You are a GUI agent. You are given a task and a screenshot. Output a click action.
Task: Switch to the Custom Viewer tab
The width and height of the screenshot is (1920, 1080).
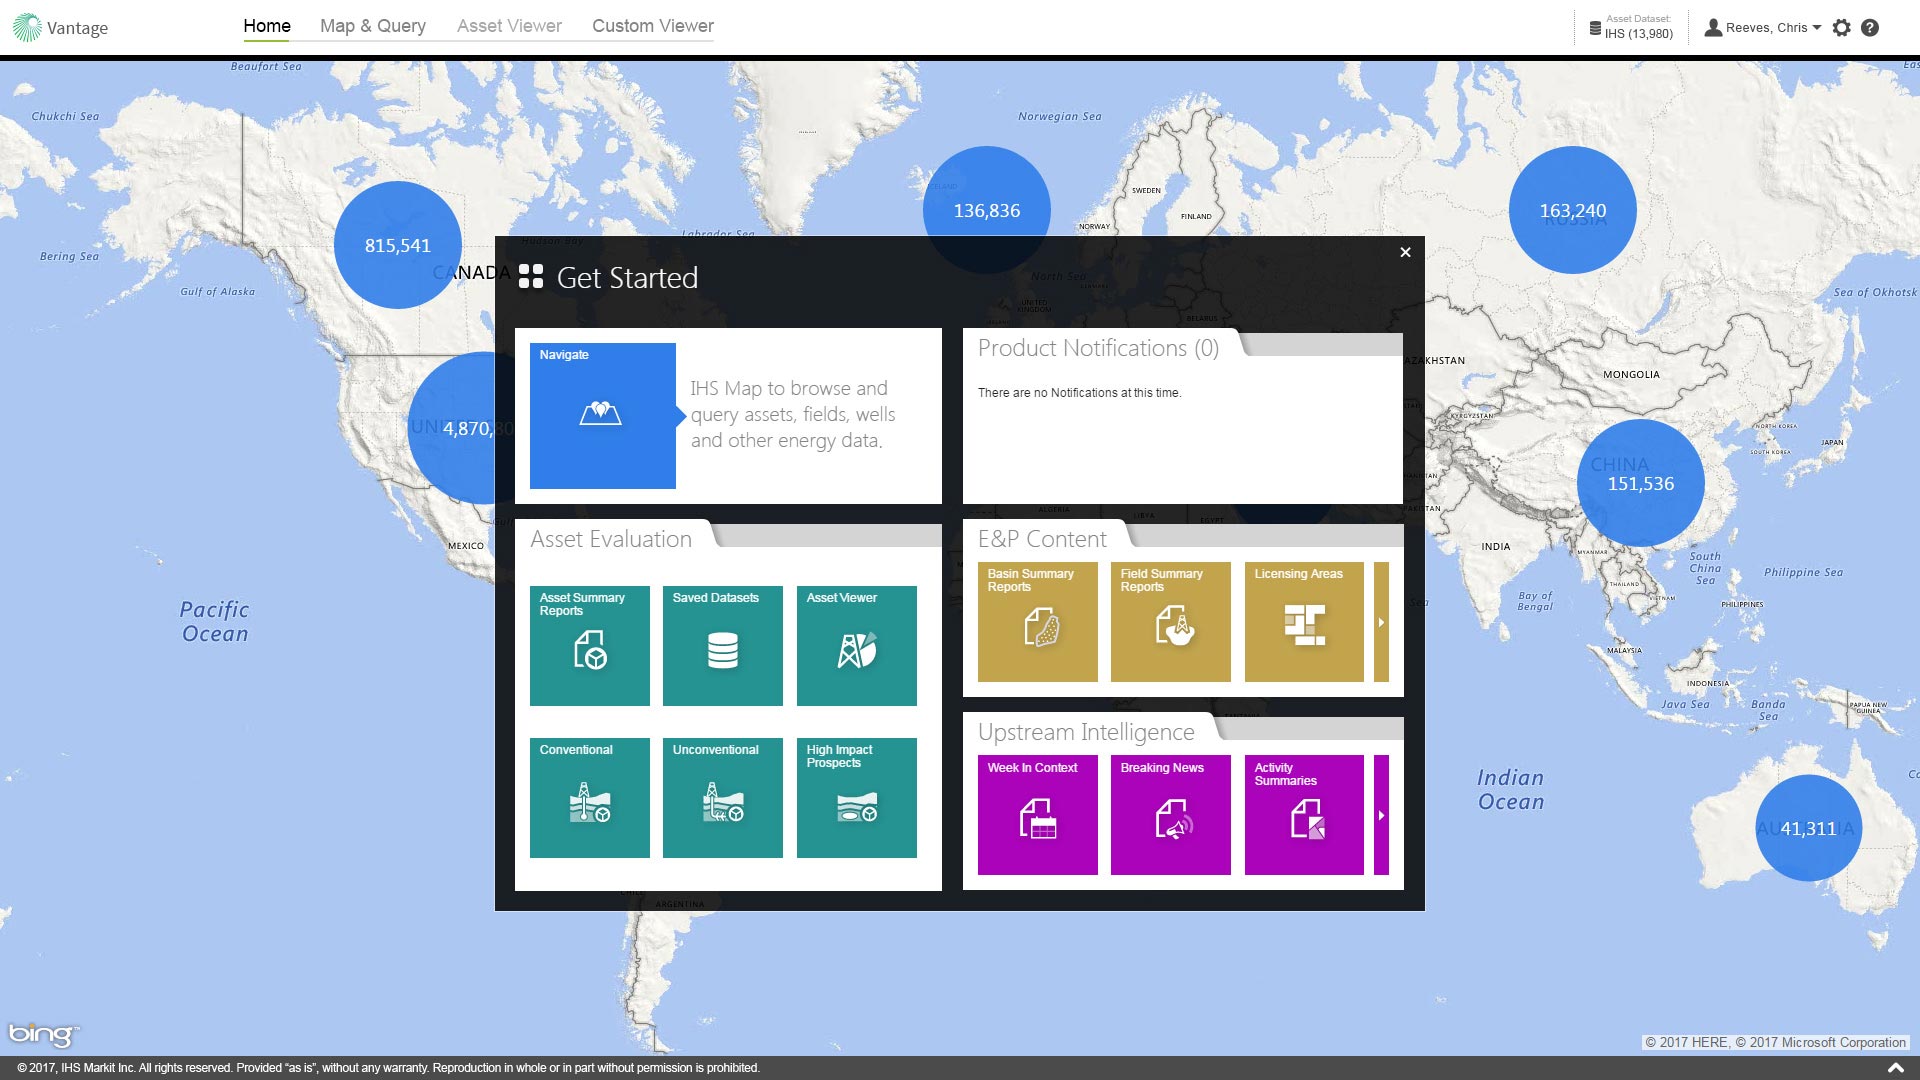click(653, 26)
